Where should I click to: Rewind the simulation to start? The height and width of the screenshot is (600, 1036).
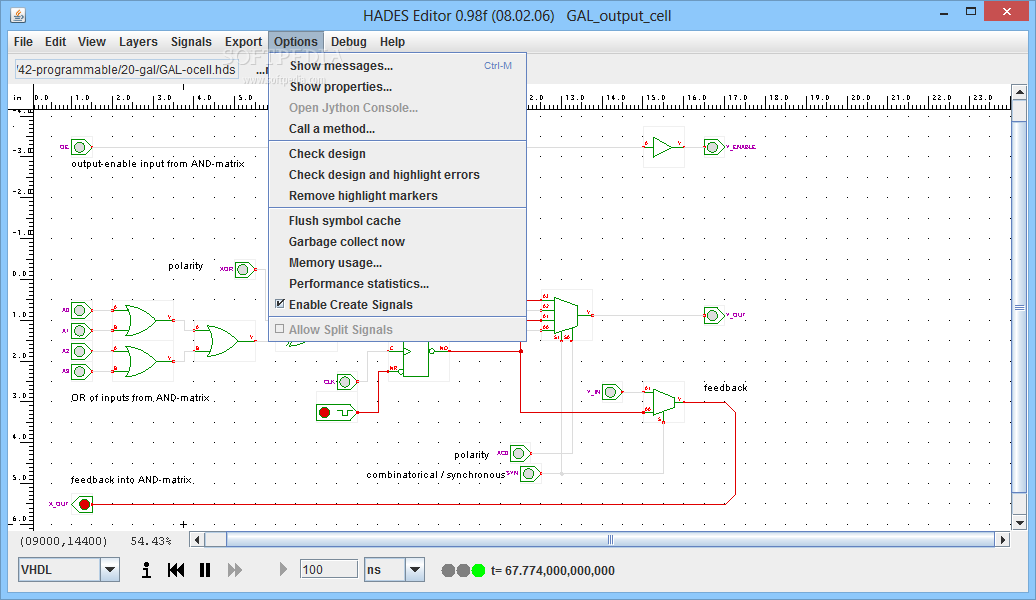[x=176, y=570]
